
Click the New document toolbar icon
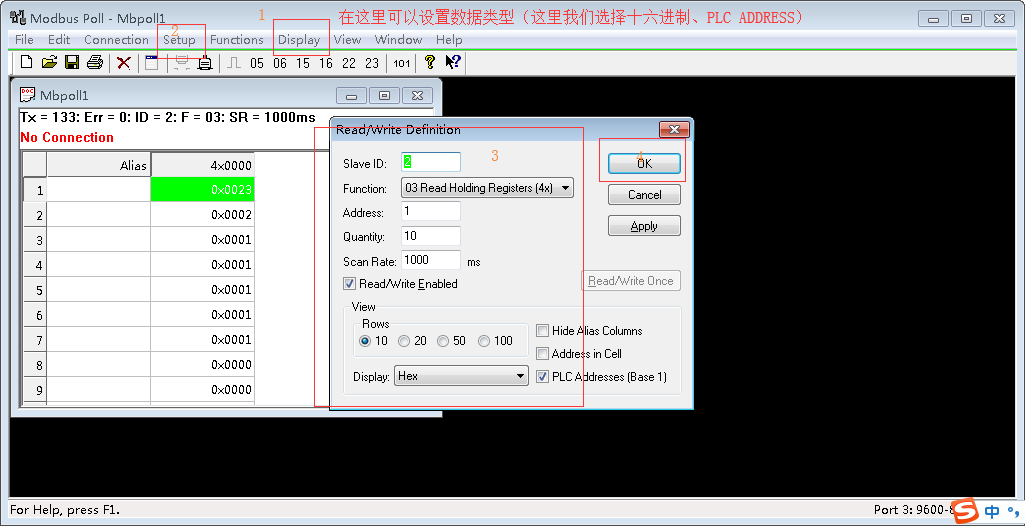[x=27, y=63]
